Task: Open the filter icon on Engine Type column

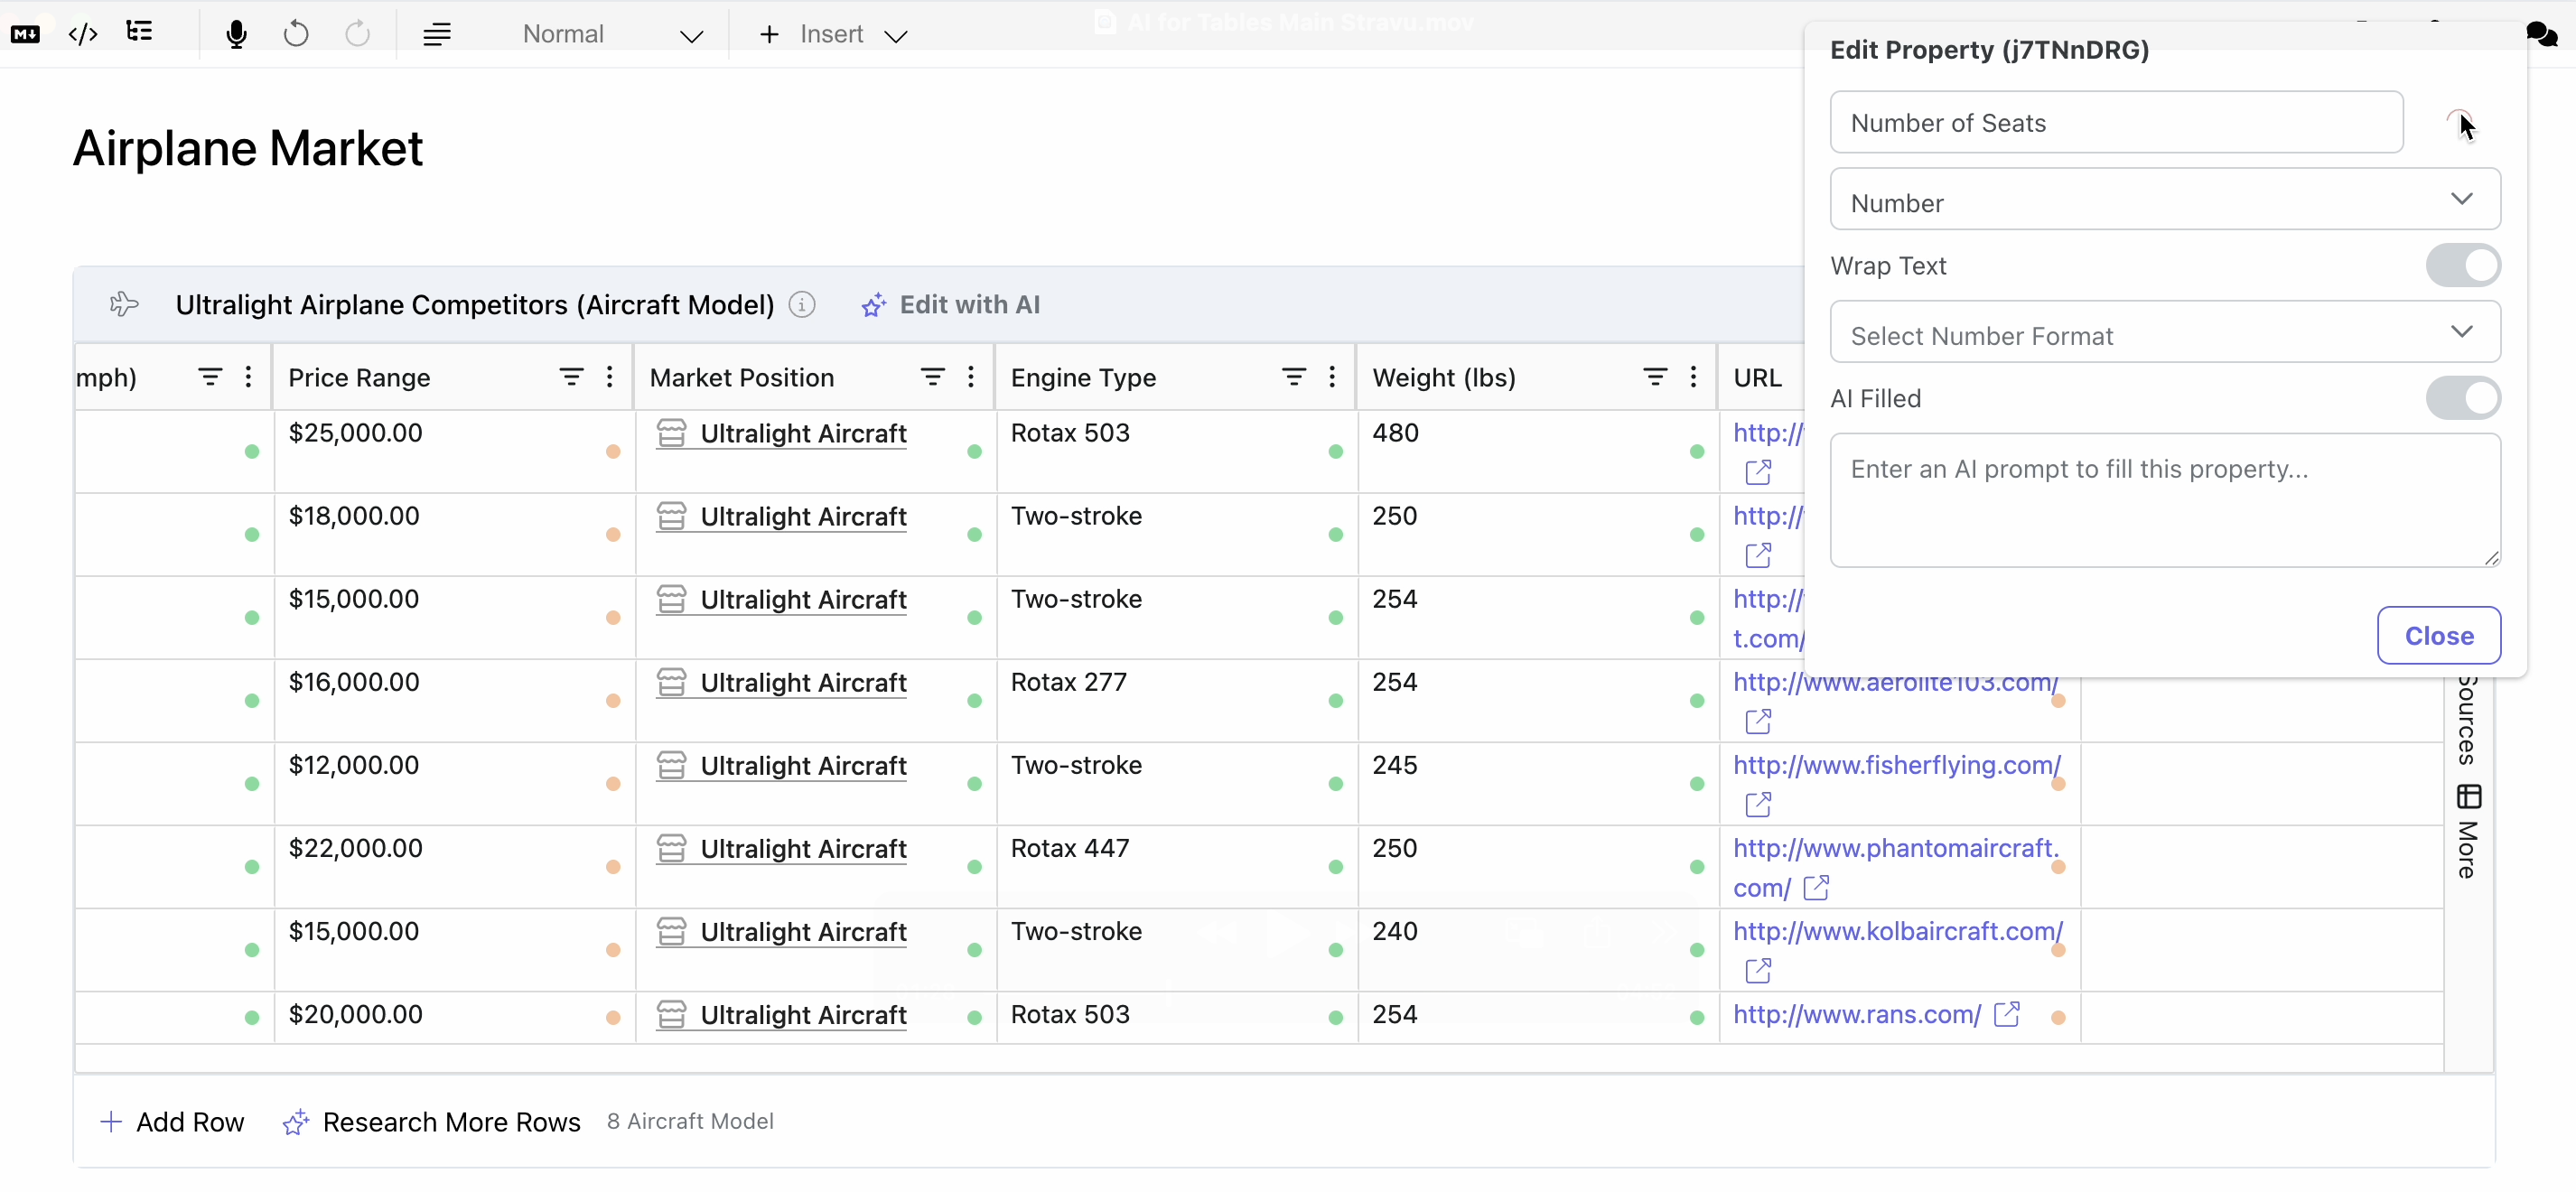Action: point(1293,377)
